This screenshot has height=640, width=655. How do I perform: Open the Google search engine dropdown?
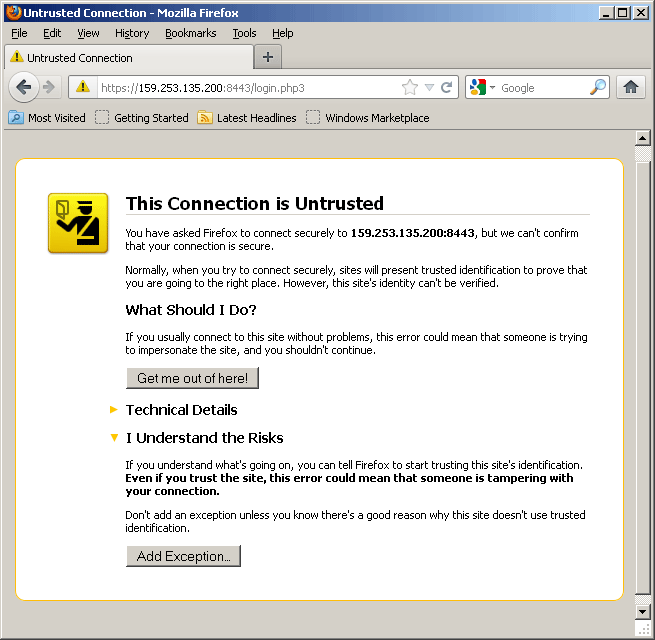pyautogui.click(x=482, y=88)
